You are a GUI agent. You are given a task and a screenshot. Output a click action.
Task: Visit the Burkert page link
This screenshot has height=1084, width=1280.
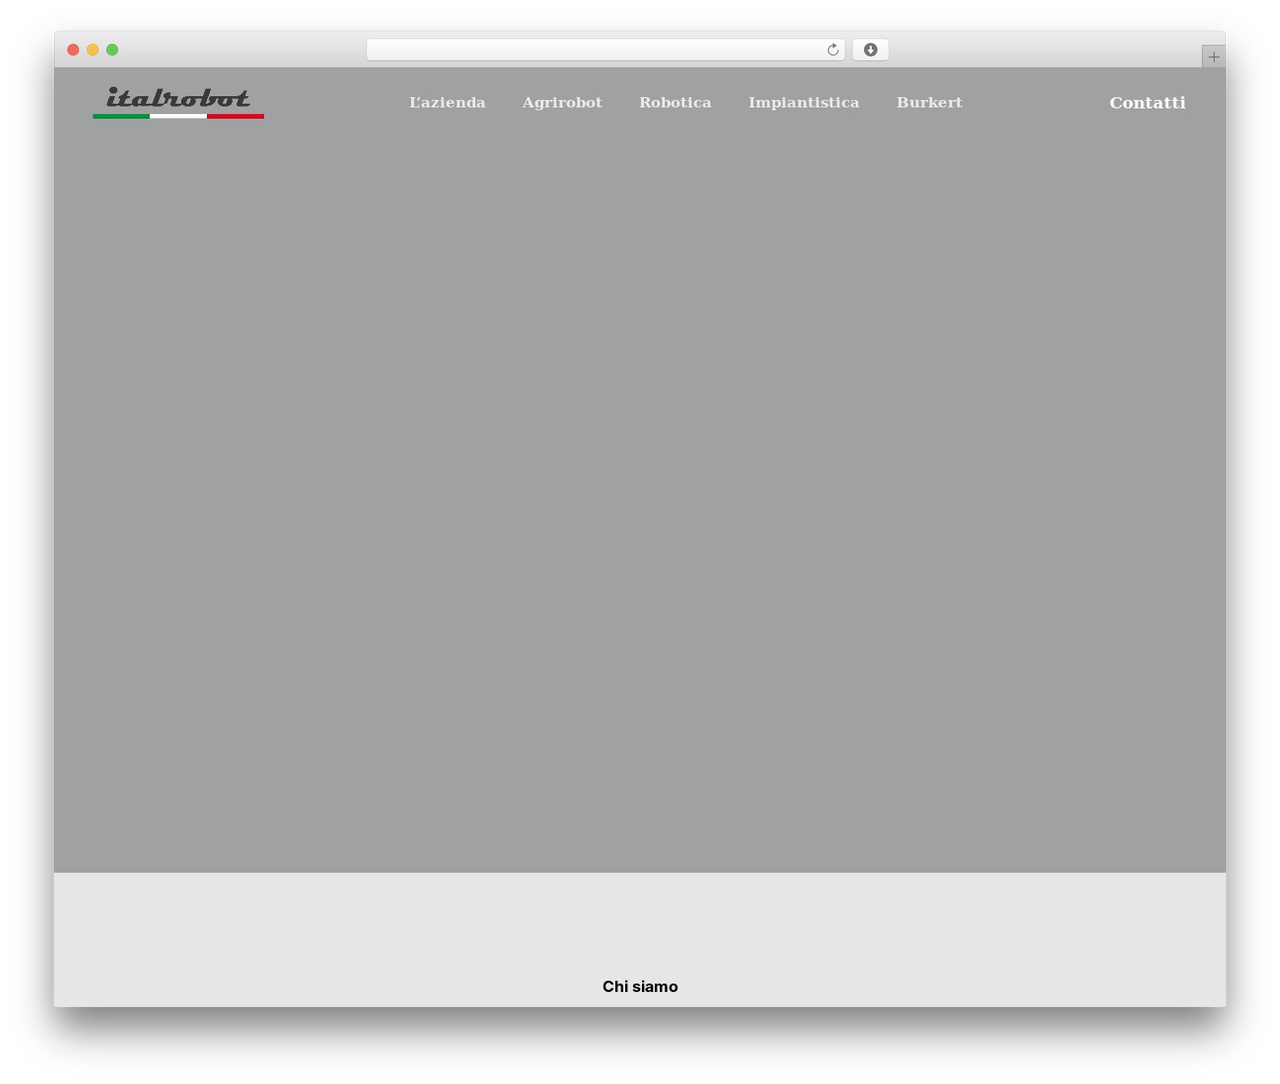click(929, 103)
